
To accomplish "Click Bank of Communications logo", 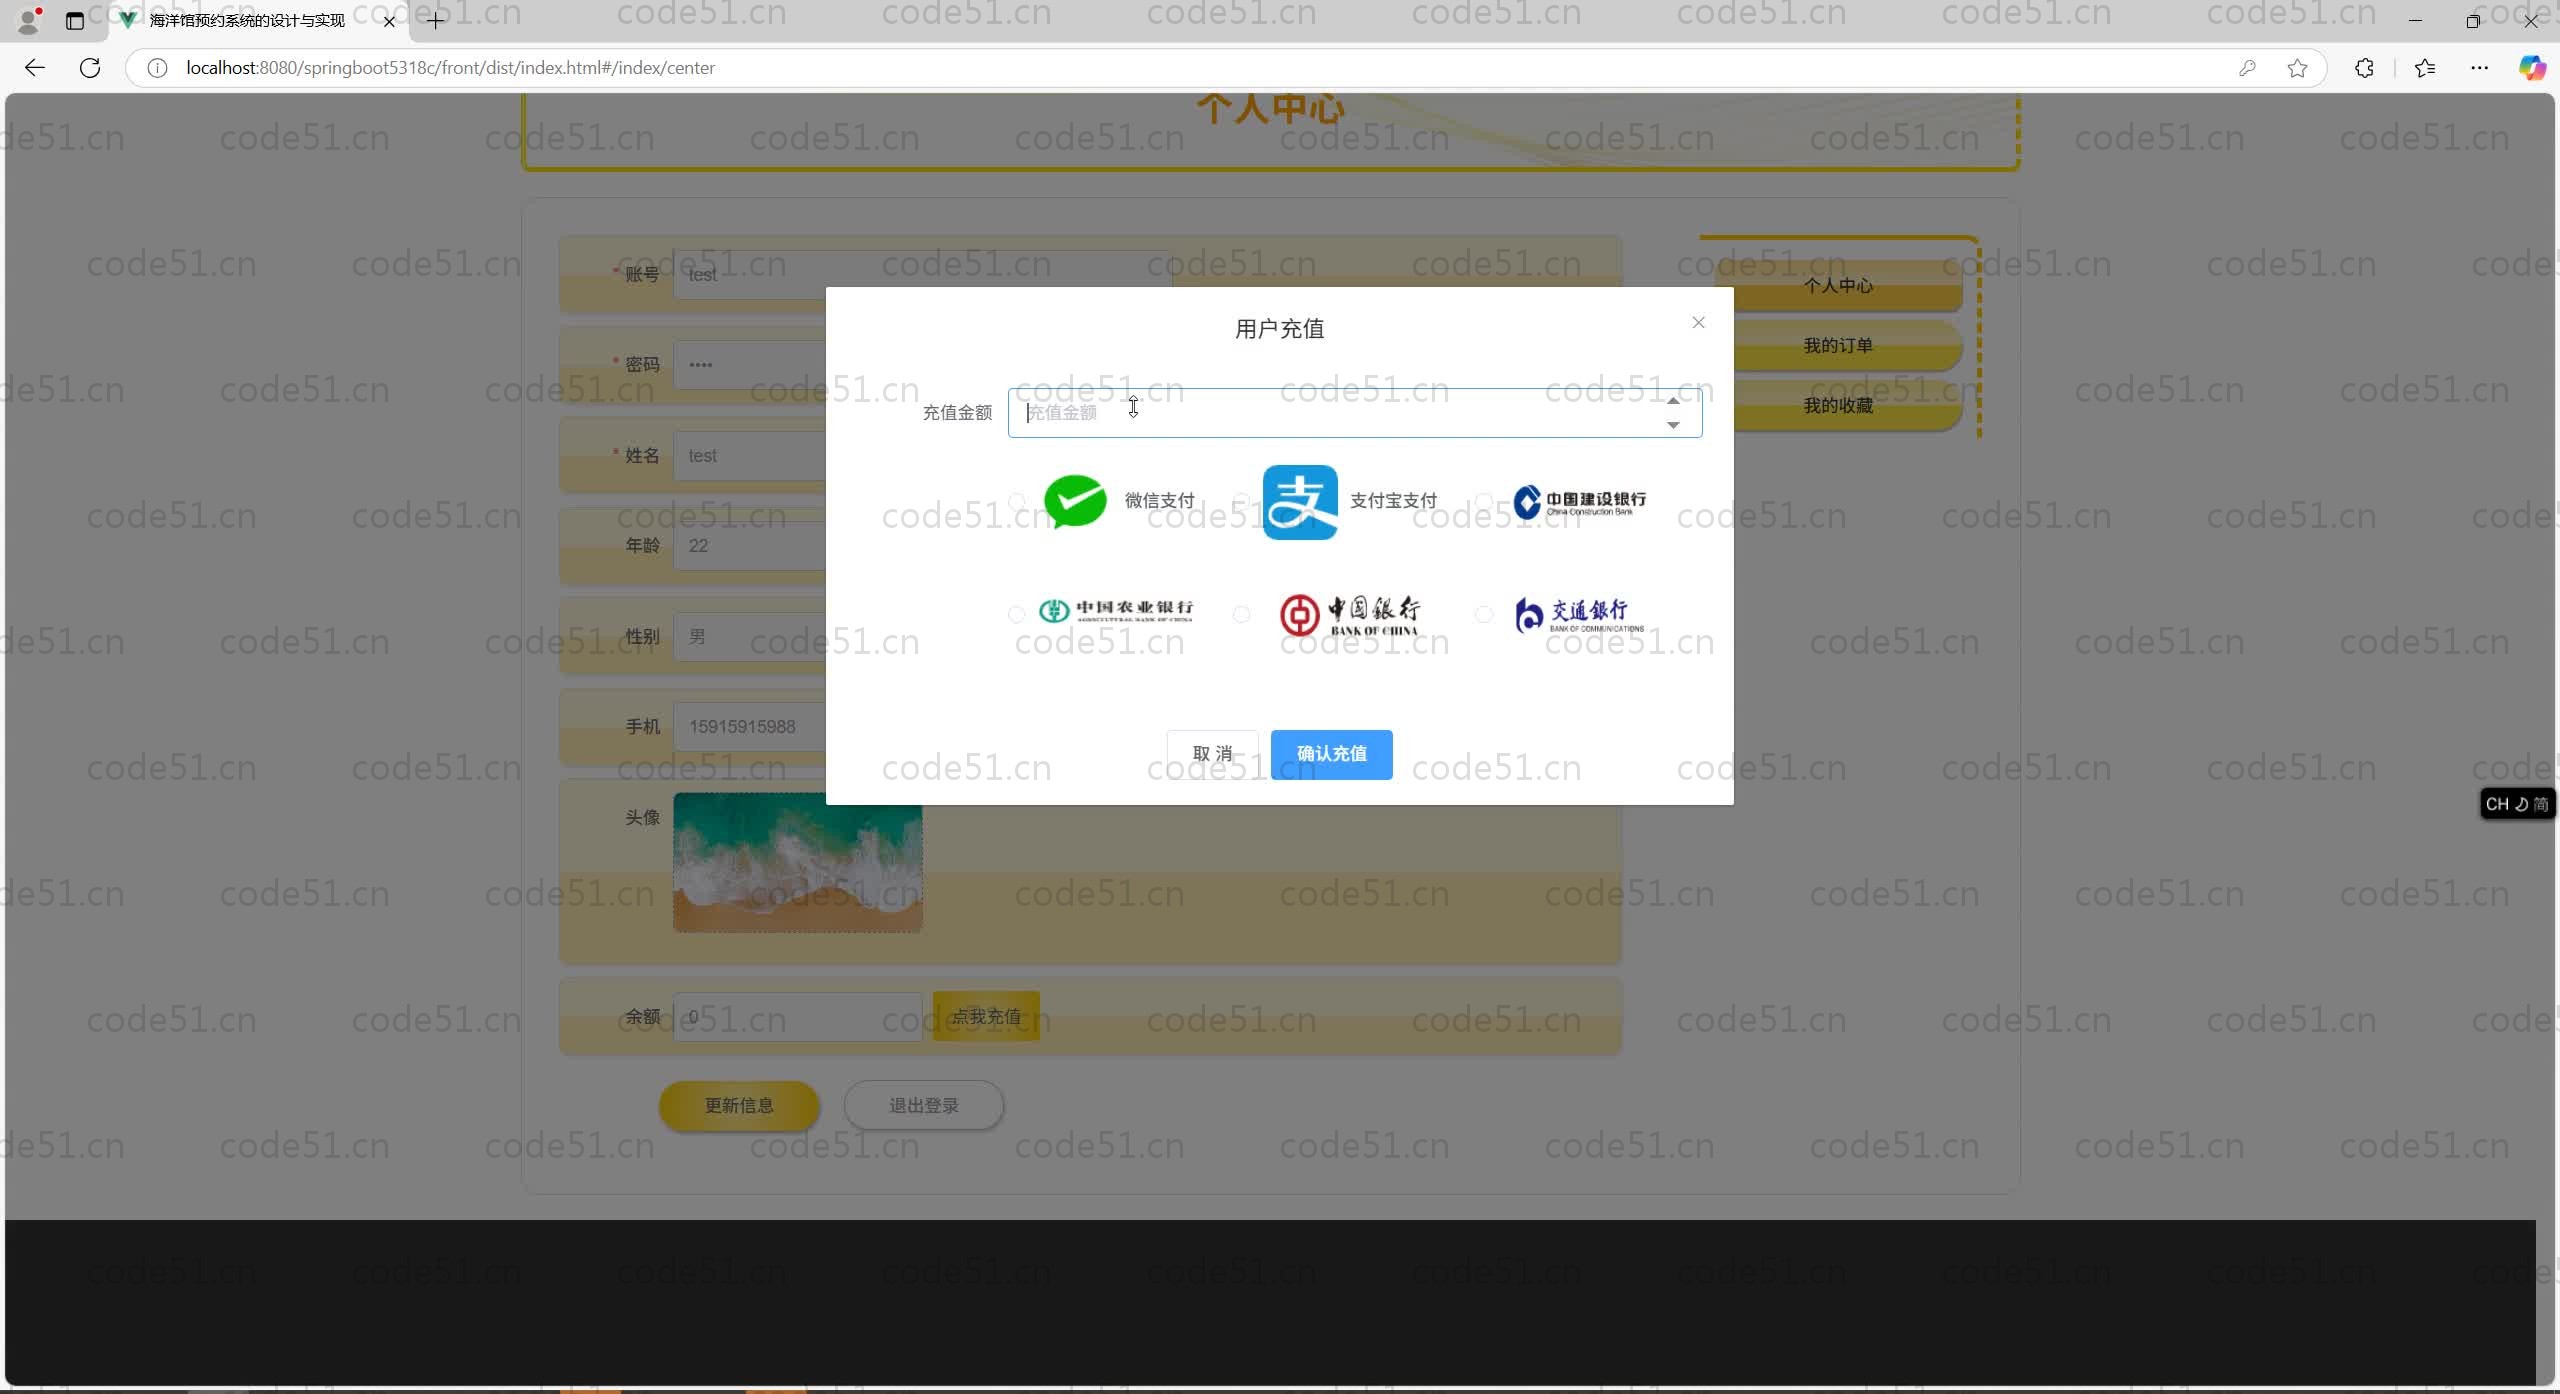I will coord(1579,614).
